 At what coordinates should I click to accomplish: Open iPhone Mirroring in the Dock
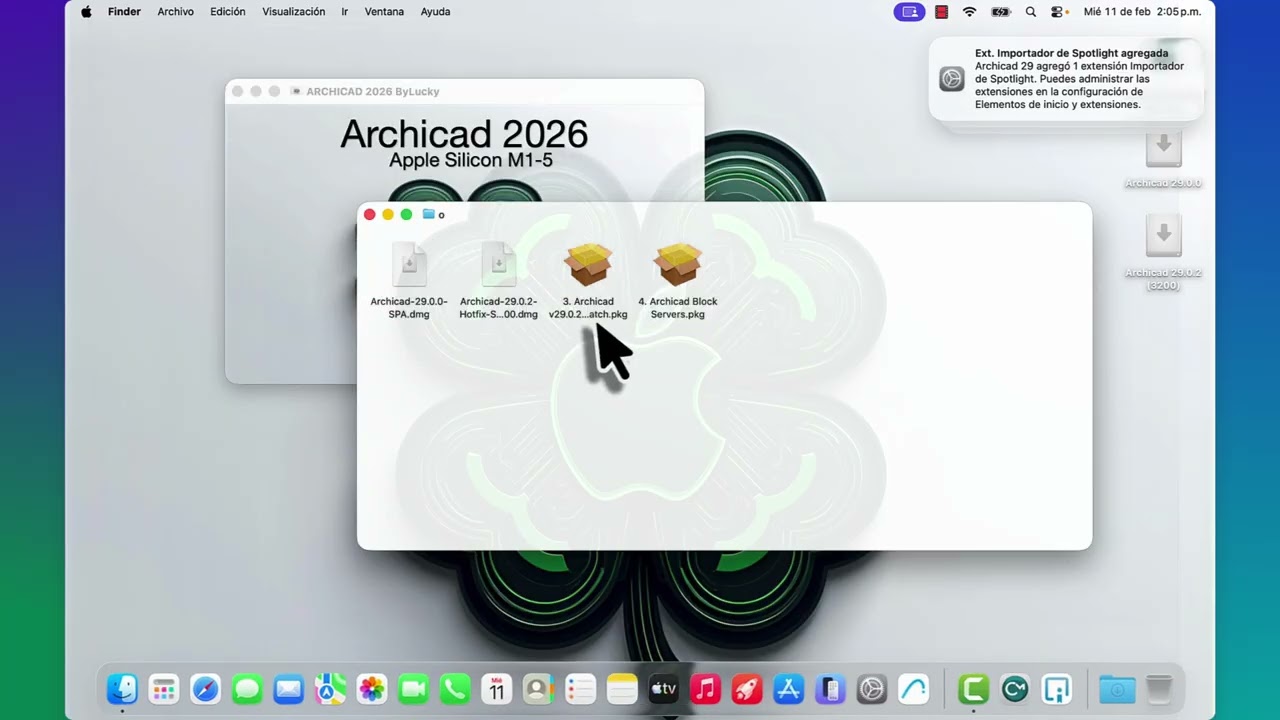pos(830,689)
